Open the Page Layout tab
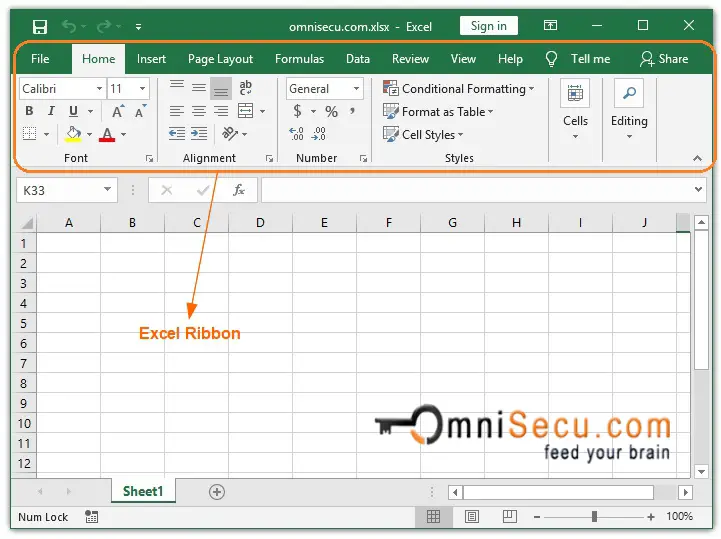Viewport: 721px width, 539px height. point(220,59)
